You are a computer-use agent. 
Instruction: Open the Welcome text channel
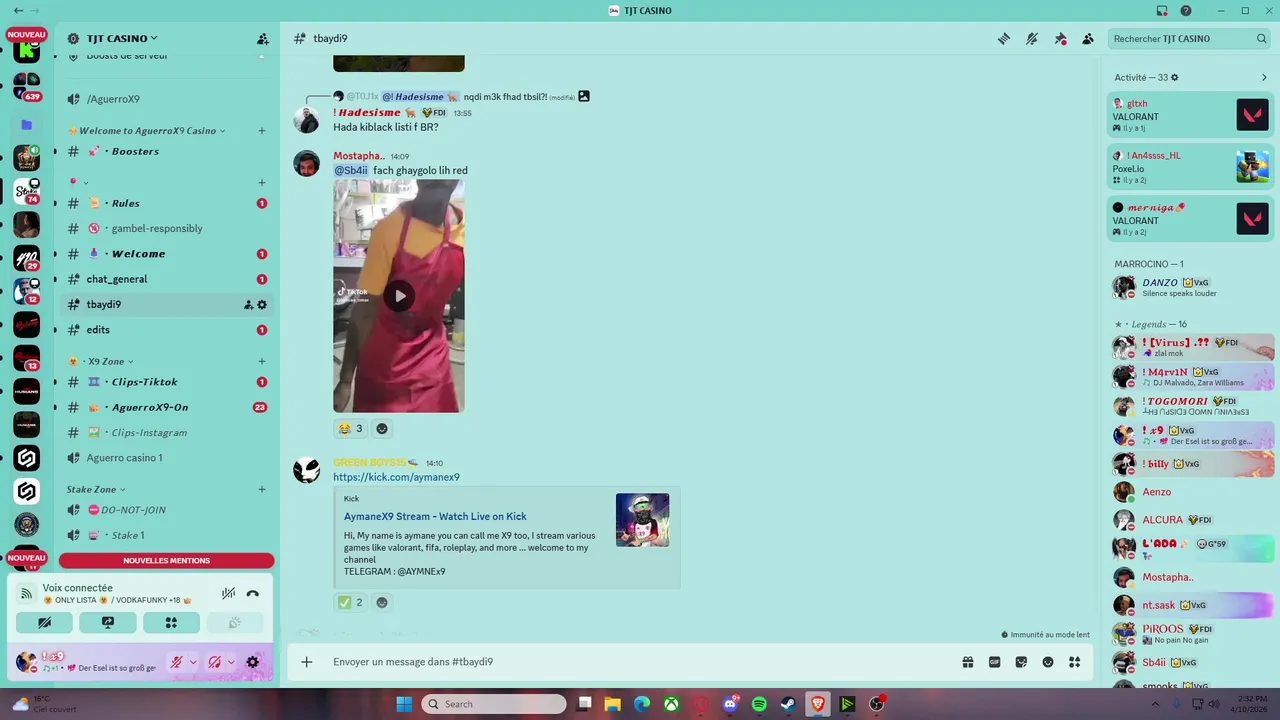[x=166, y=254]
